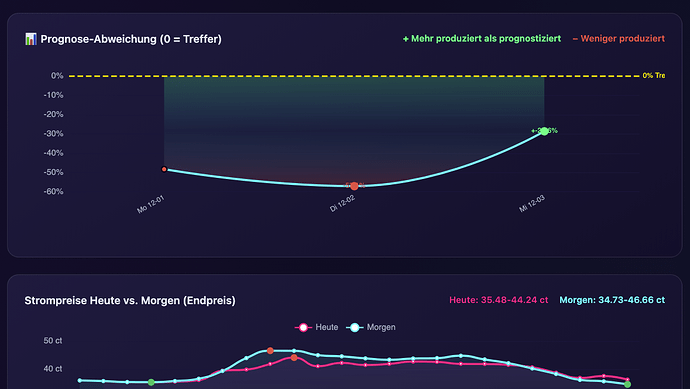Click the '-10%' y-axis label
This screenshot has width=690, height=389.
(x=54, y=95)
